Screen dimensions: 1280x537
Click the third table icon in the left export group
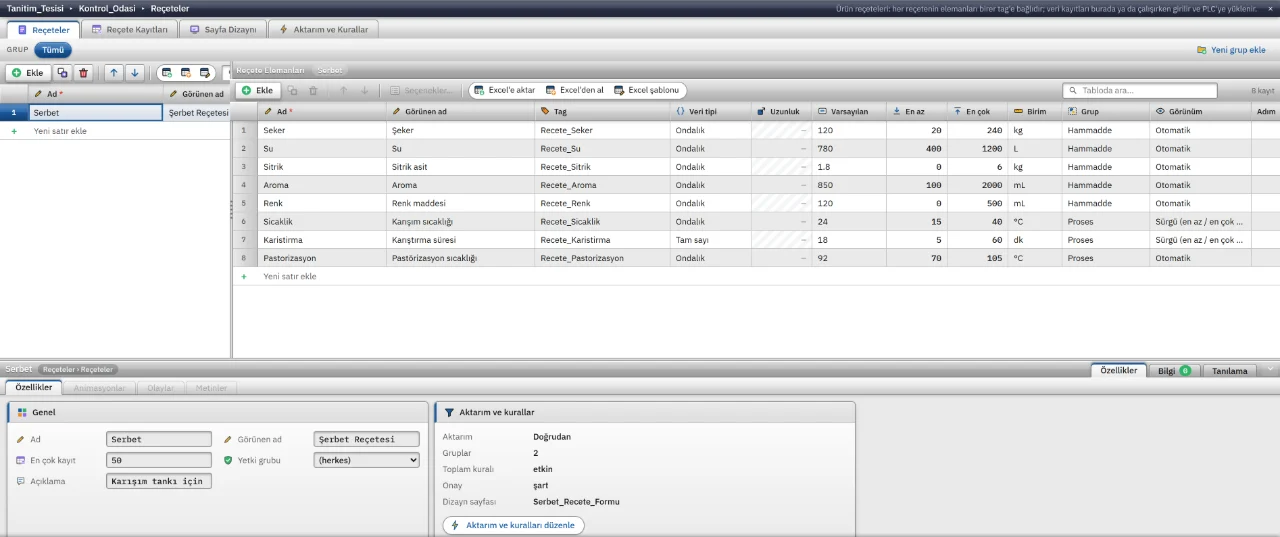click(205, 73)
